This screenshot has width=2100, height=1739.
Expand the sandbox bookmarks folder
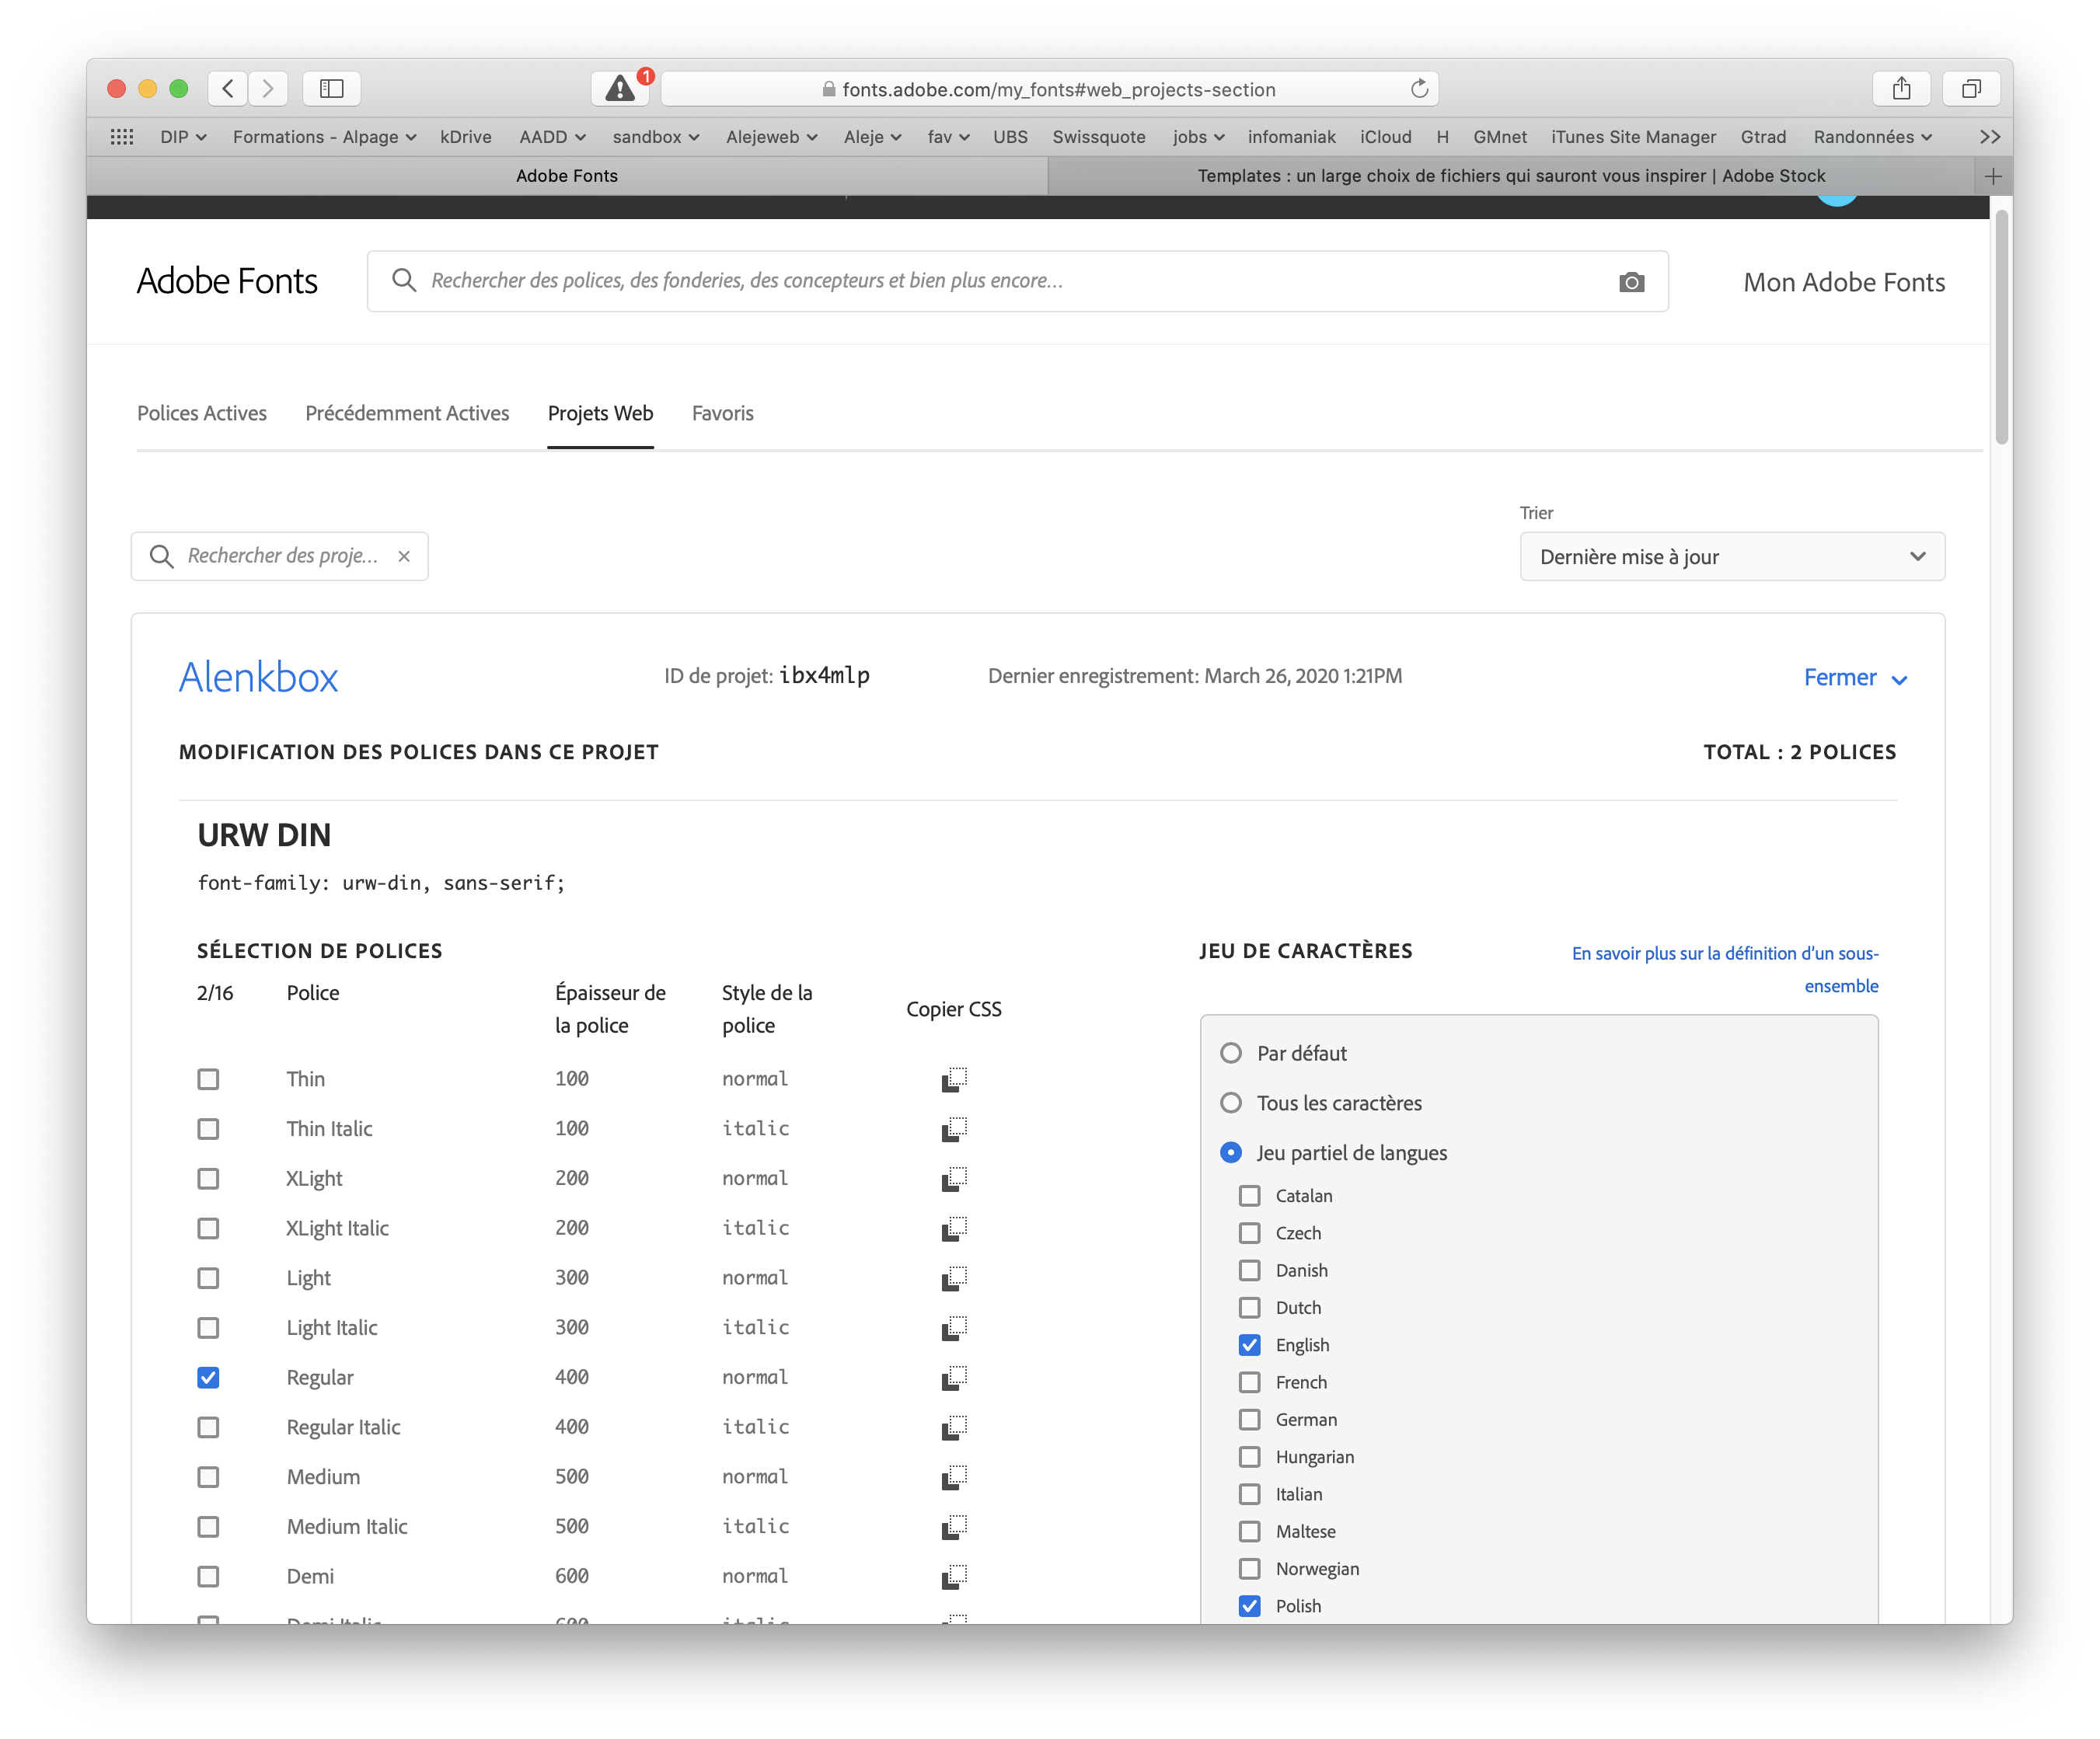pyautogui.click(x=655, y=137)
